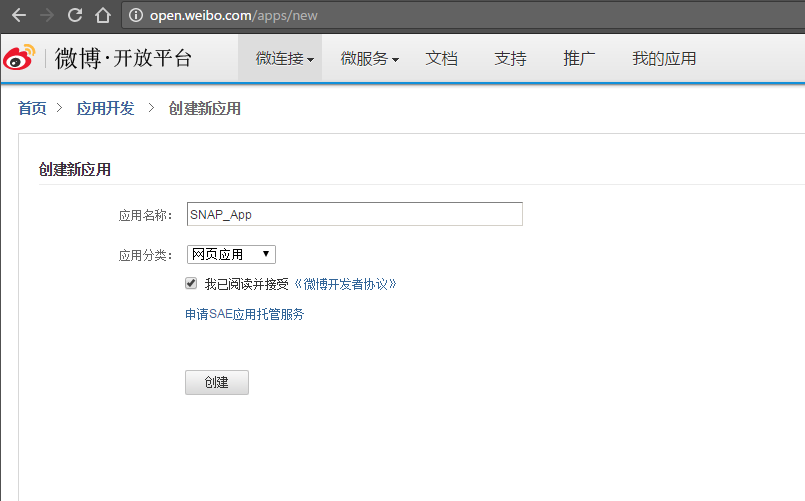Reload the page with refresh icon
The width and height of the screenshot is (805, 501).
75,15
